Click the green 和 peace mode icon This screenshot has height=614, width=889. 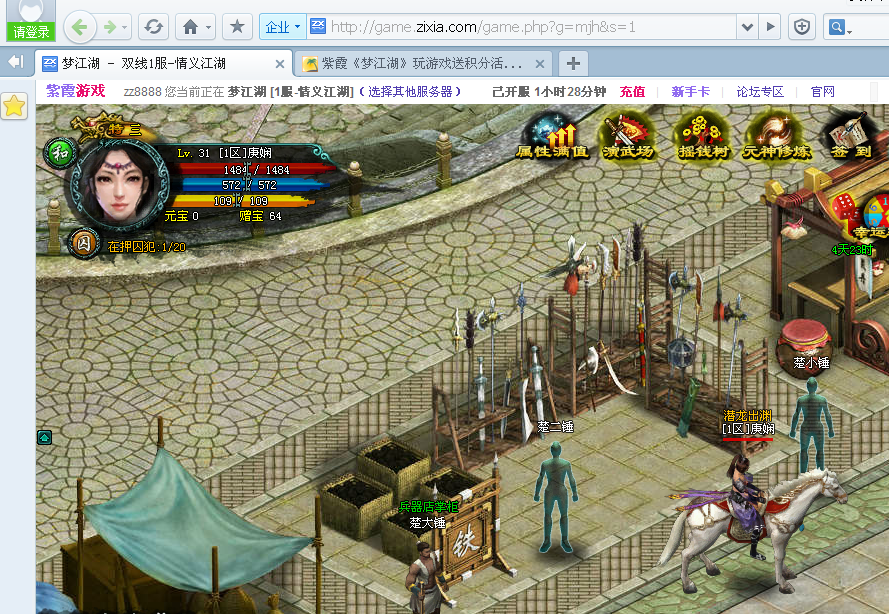(x=60, y=152)
